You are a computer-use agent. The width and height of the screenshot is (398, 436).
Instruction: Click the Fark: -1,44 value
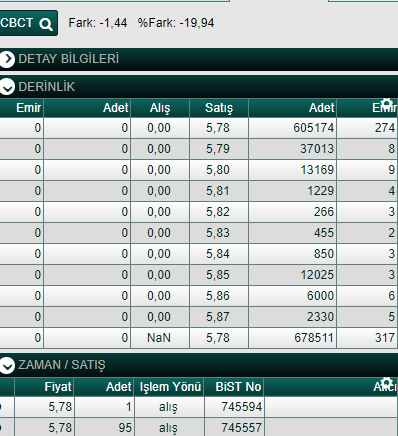98,23
